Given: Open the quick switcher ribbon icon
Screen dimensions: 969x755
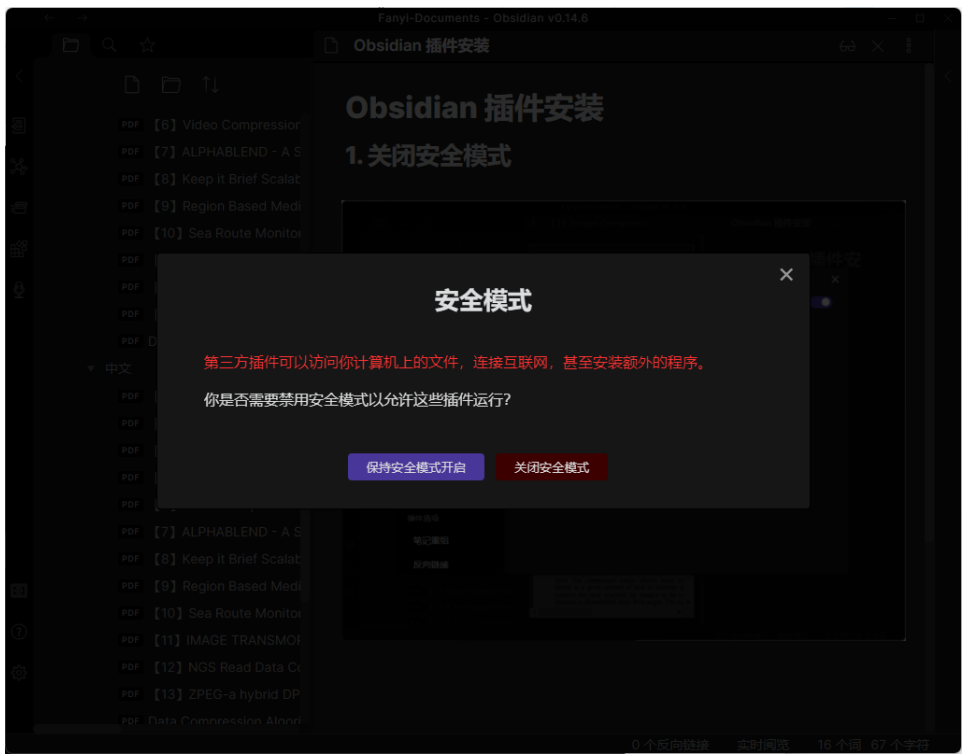Looking at the screenshot, I should click(x=19, y=126).
